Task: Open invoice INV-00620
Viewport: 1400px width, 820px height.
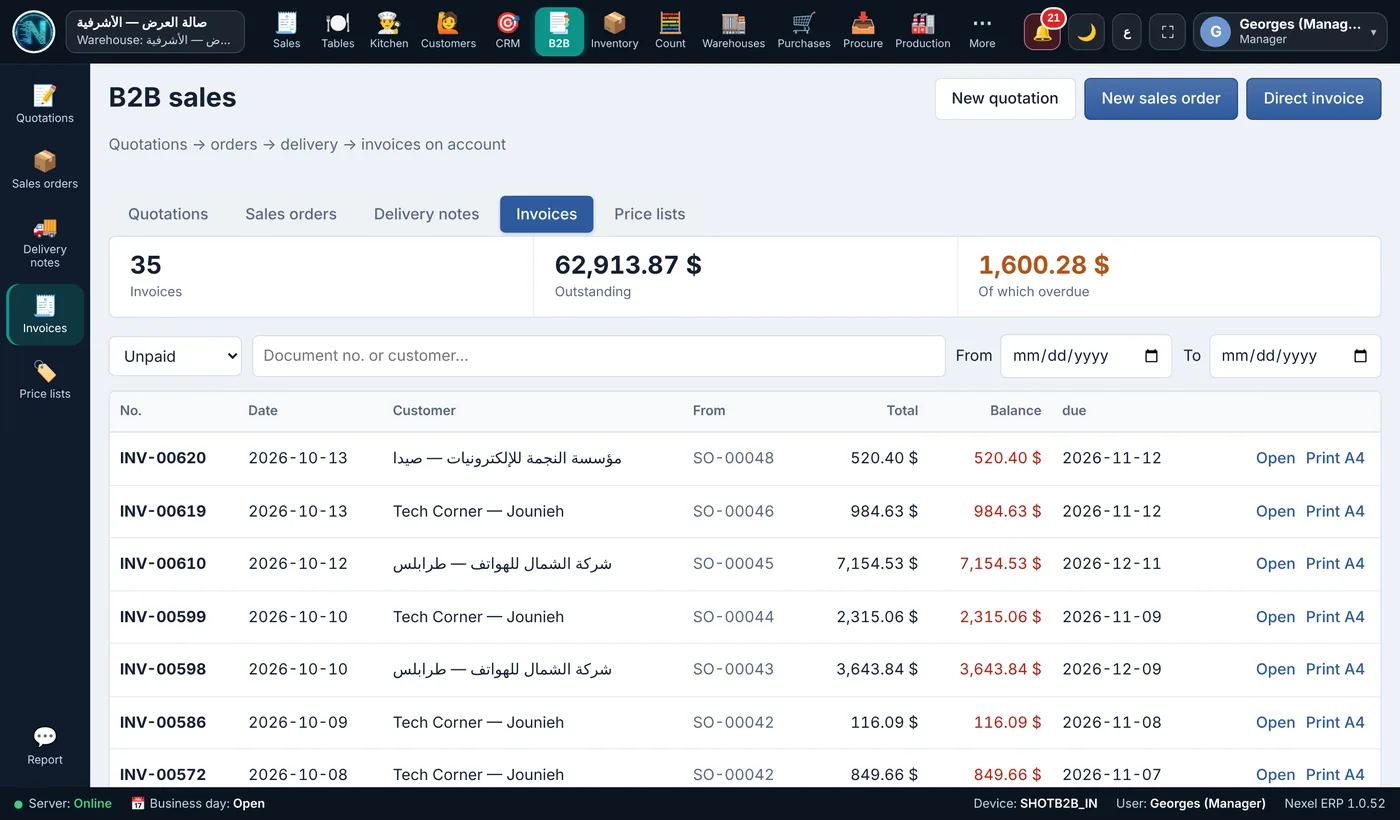Action: tap(1275, 458)
